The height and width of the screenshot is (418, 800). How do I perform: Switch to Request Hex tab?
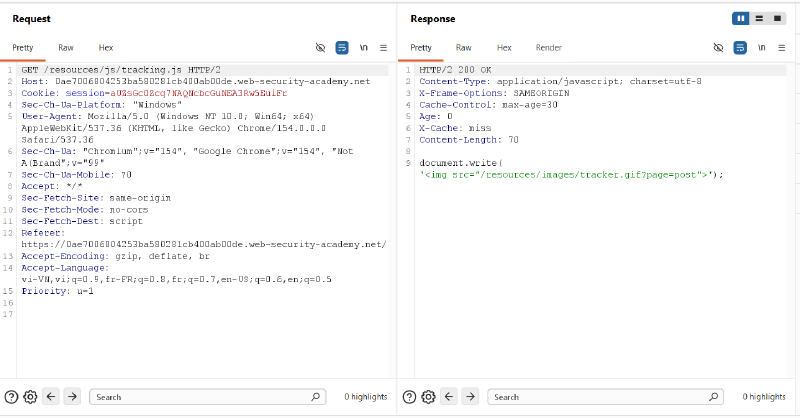tap(106, 47)
